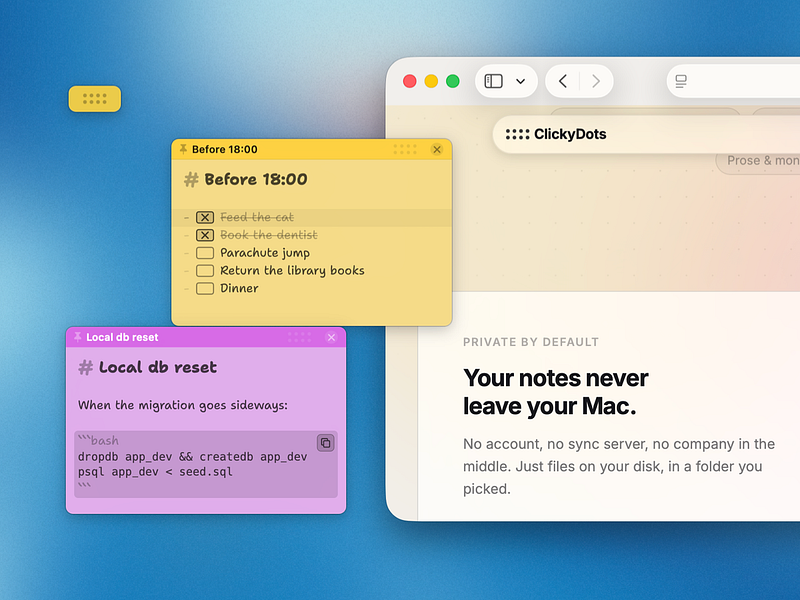Uncheck the Book the dentist checkbox
Image resolution: width=800 pixels, height=600 pixels.
pos(205,235)
